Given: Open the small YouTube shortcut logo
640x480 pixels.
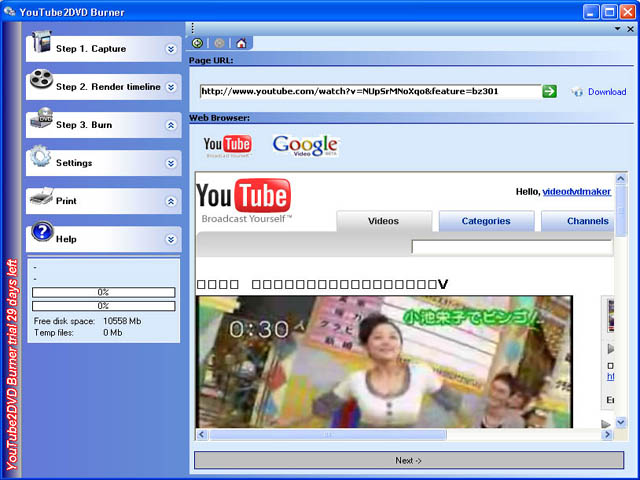Looking at the screenshot, I should pos(227,146).
